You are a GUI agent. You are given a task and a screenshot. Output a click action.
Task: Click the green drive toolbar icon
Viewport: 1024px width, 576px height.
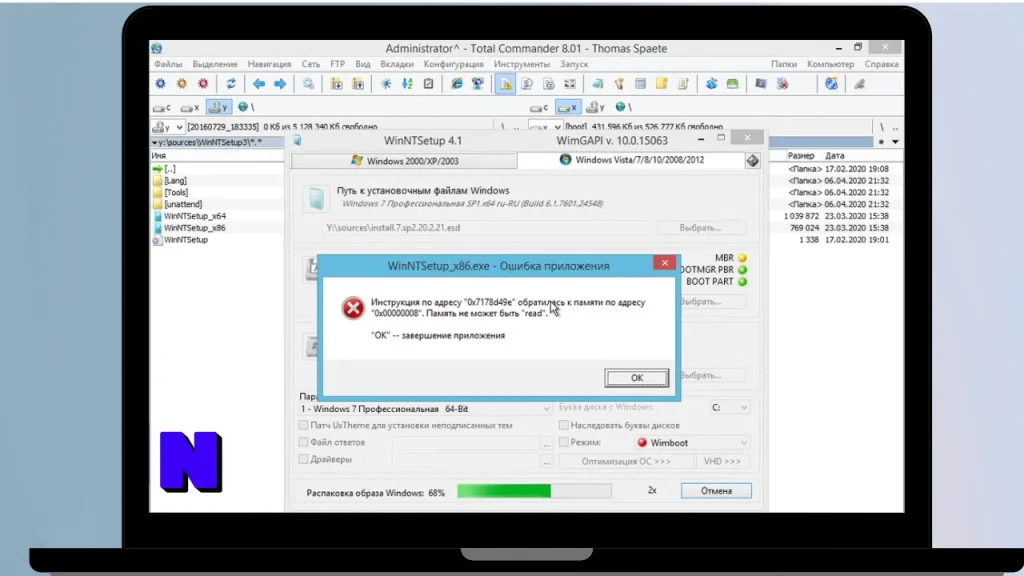click(x=732, y=84)
